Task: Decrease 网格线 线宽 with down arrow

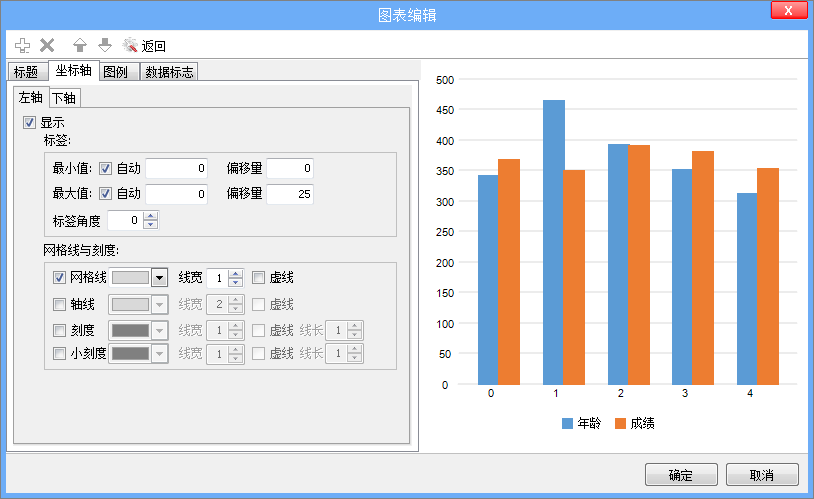Action: coord(236,282)
